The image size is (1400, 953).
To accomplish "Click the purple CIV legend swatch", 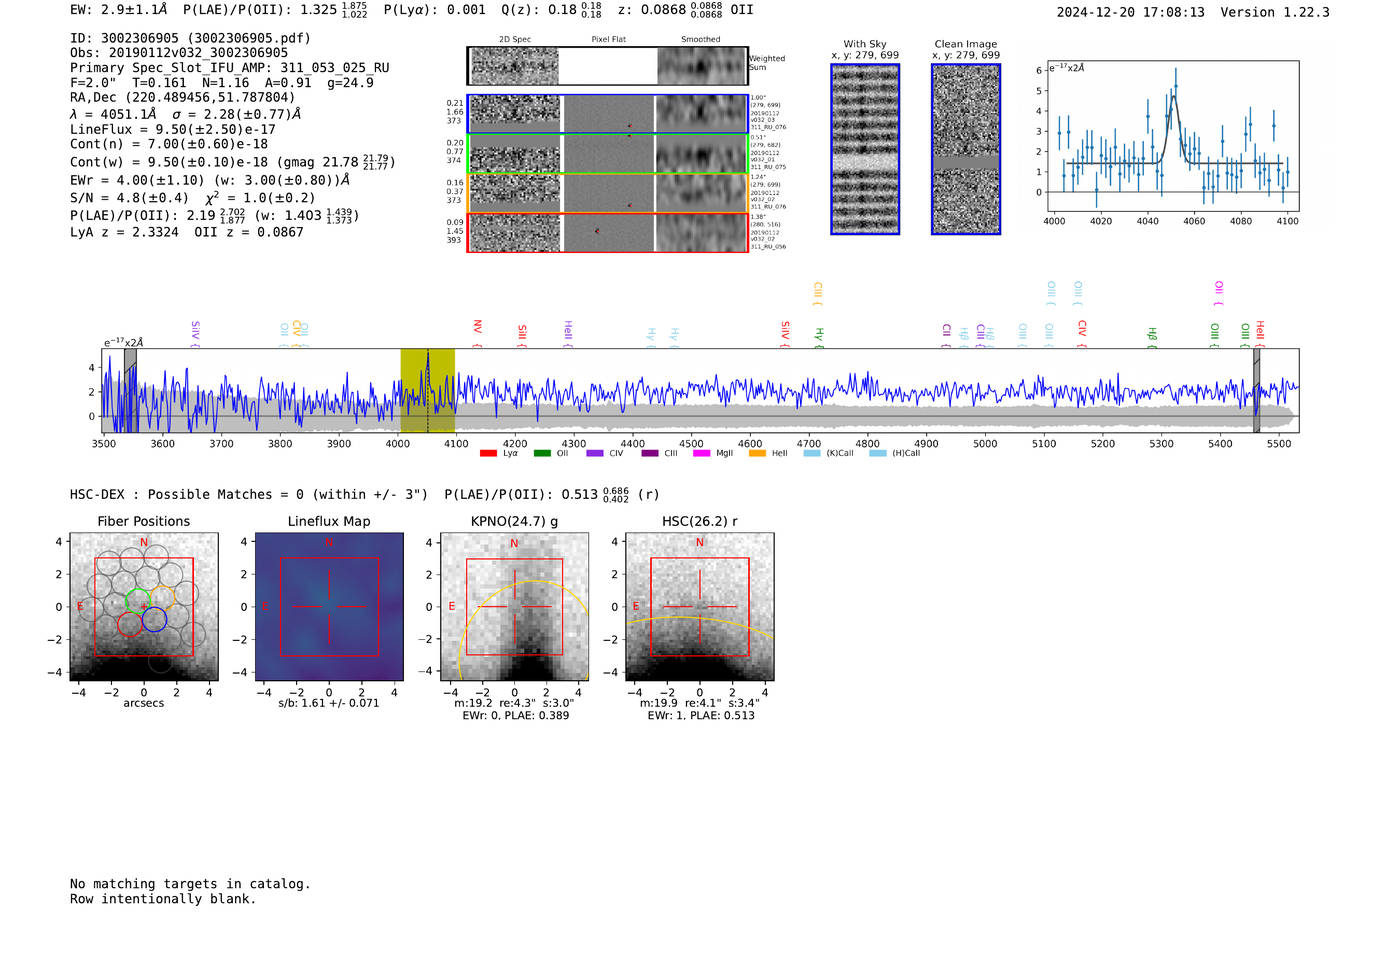I will [x=595, y=453].
